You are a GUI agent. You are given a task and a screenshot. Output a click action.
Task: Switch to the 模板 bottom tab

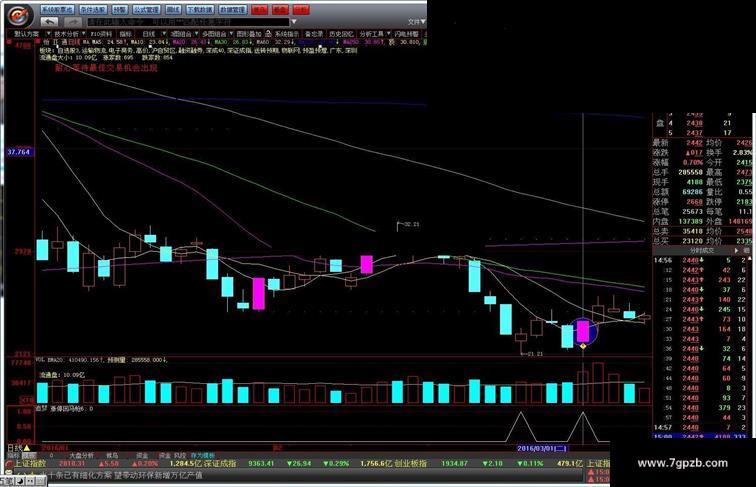29,455
